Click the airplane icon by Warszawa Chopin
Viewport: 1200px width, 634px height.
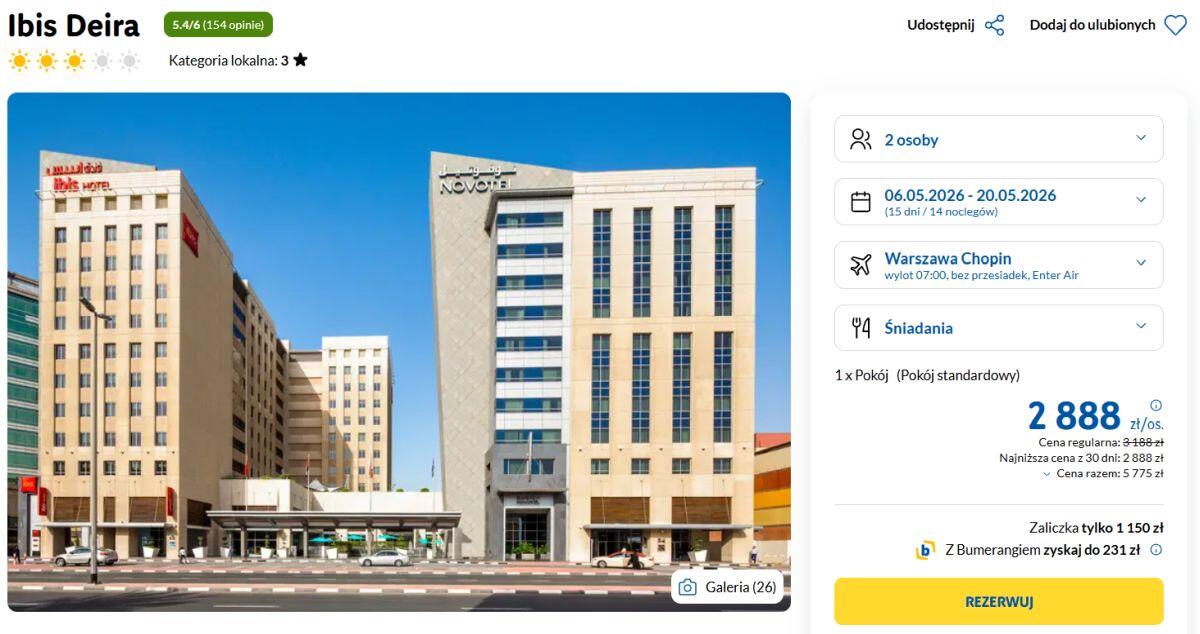[860, 265]
